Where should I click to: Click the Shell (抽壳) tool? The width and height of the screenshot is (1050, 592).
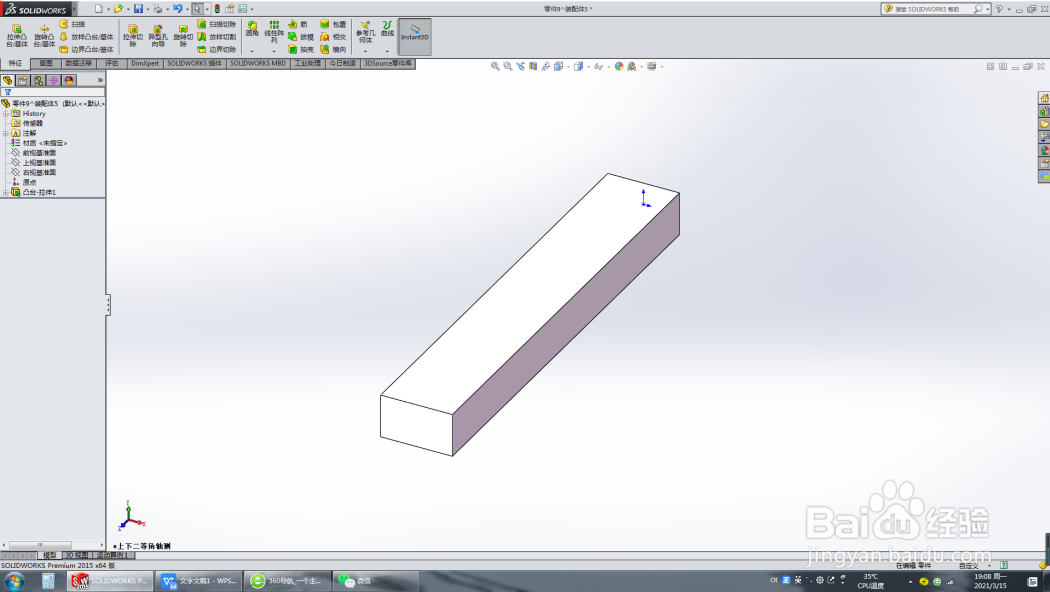tap(301, 50)
